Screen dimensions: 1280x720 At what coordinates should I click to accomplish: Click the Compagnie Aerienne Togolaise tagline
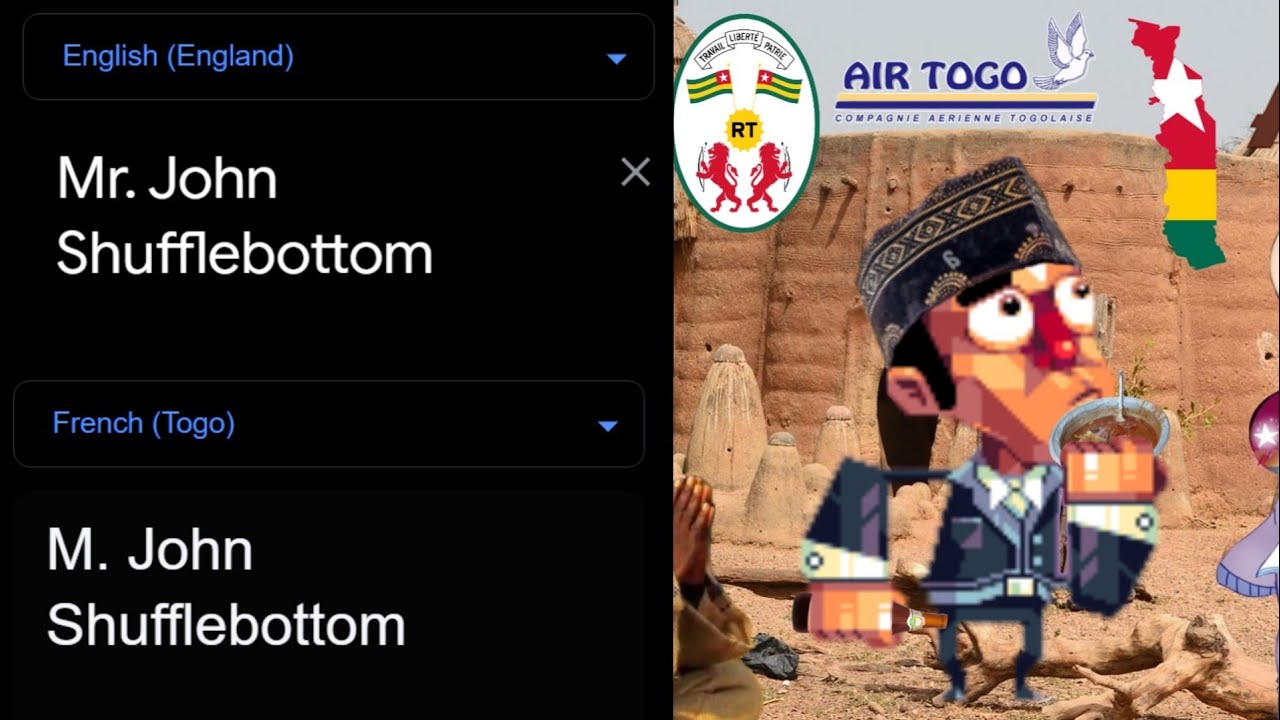(965, 117)
